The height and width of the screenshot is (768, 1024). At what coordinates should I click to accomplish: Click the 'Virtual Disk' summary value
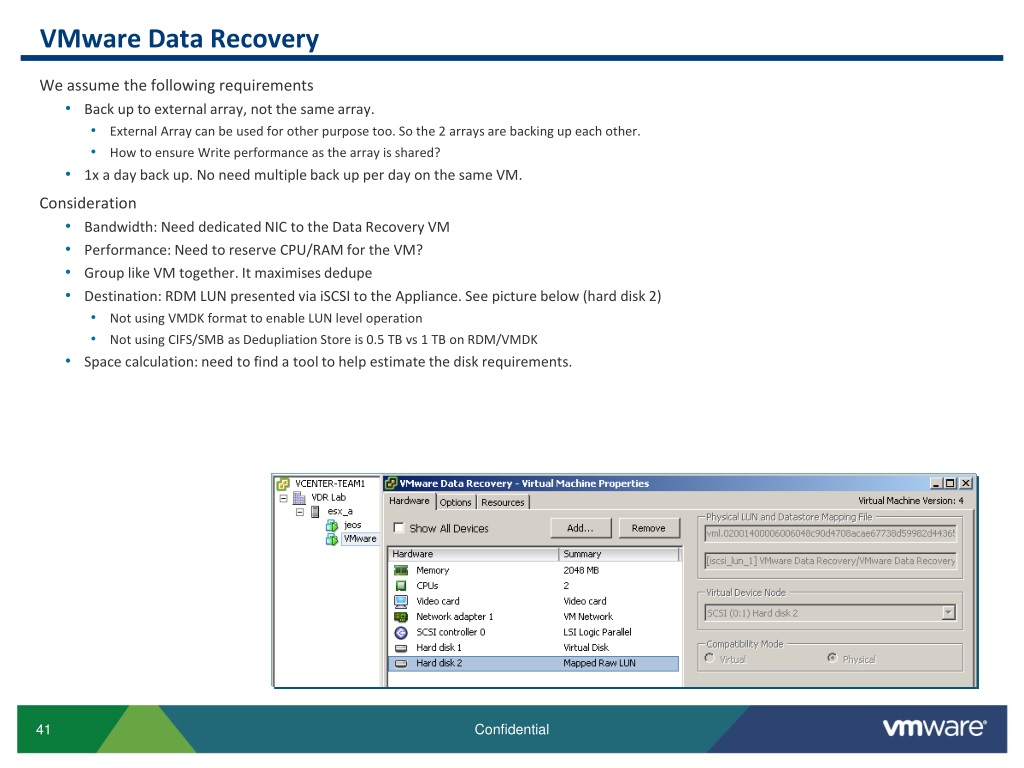(x=586, y=648)
